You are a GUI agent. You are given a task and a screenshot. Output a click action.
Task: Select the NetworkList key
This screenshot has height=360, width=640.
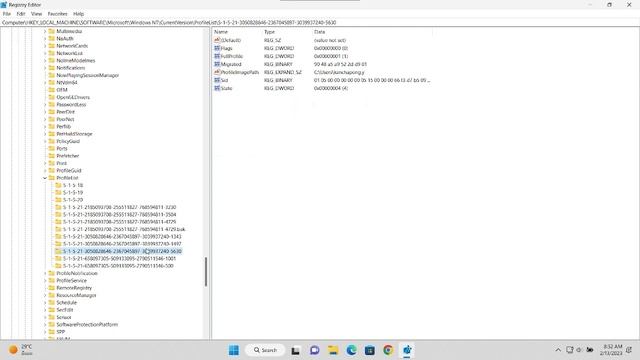point(69,53)
